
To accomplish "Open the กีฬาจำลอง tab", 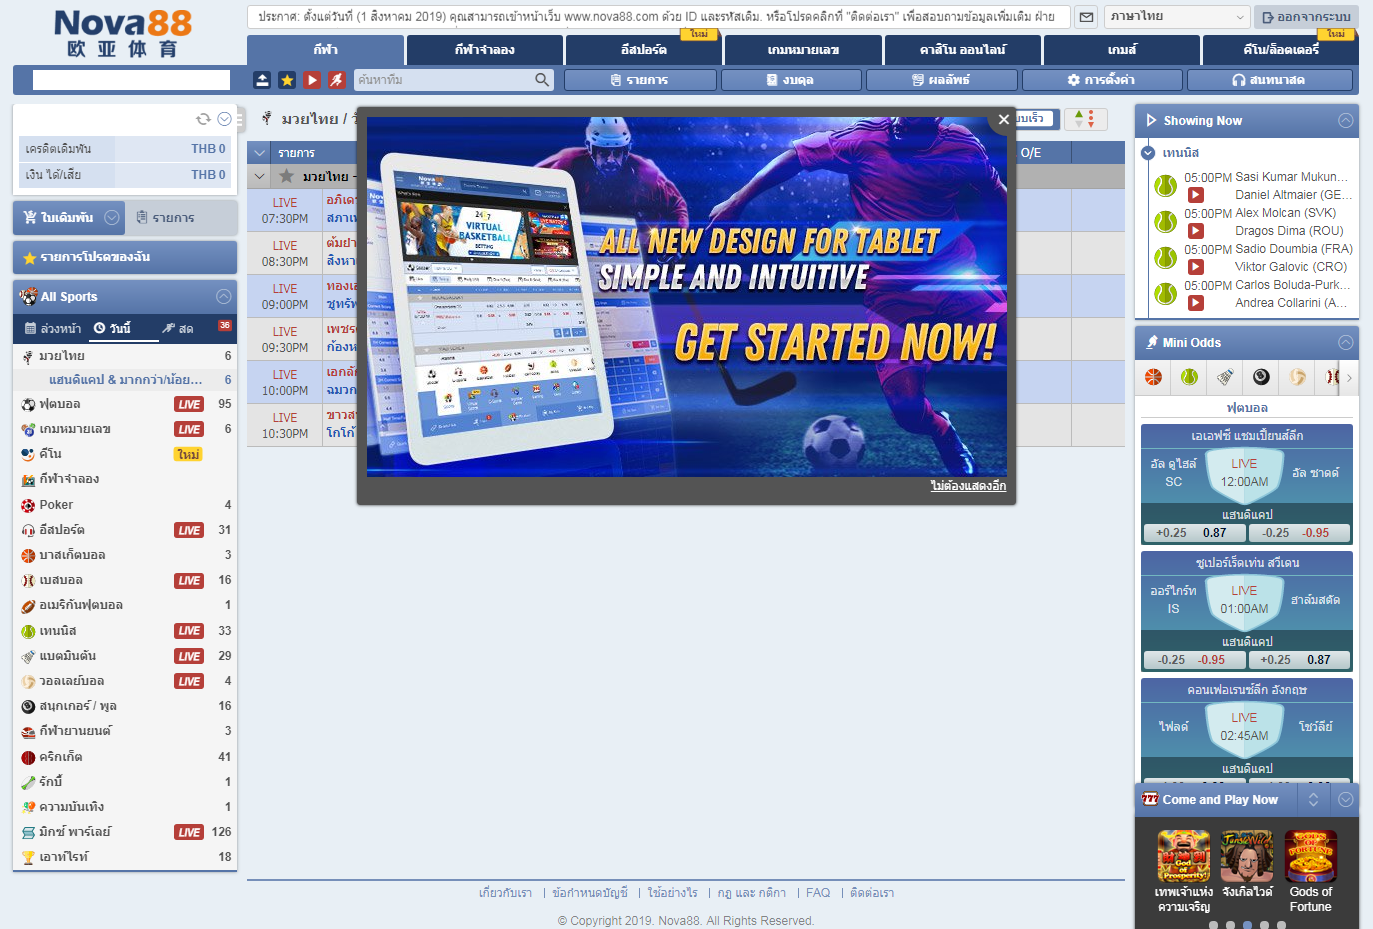I will pos(485,50).
